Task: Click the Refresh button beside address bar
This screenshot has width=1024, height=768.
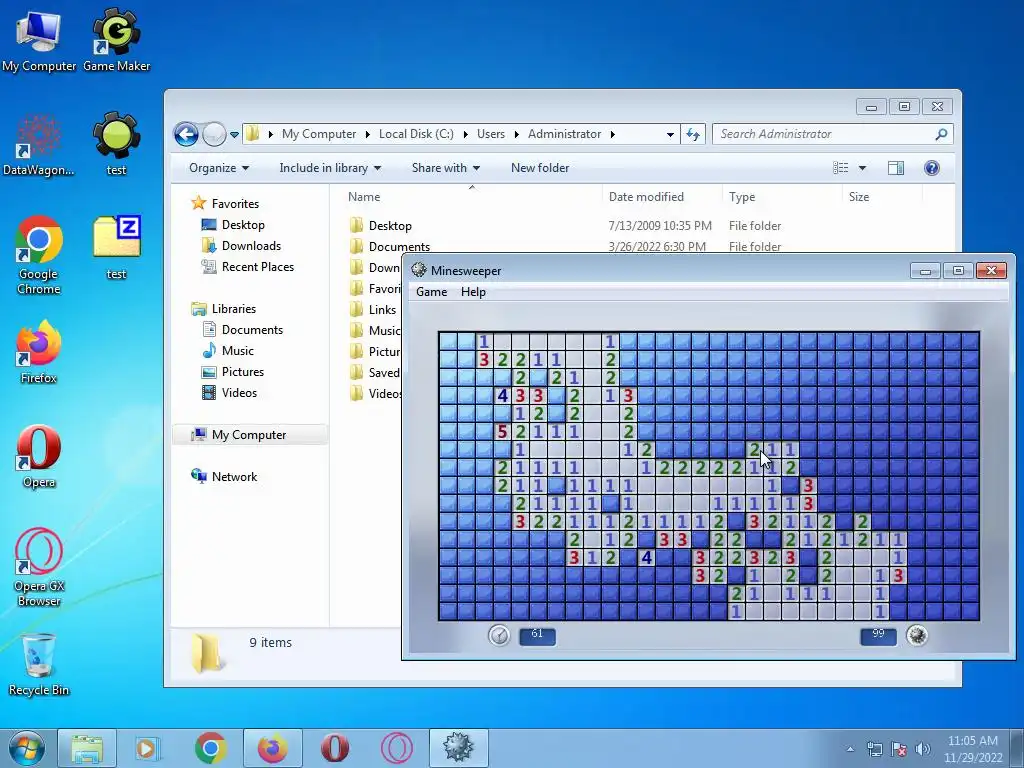Action: [693, 135]
